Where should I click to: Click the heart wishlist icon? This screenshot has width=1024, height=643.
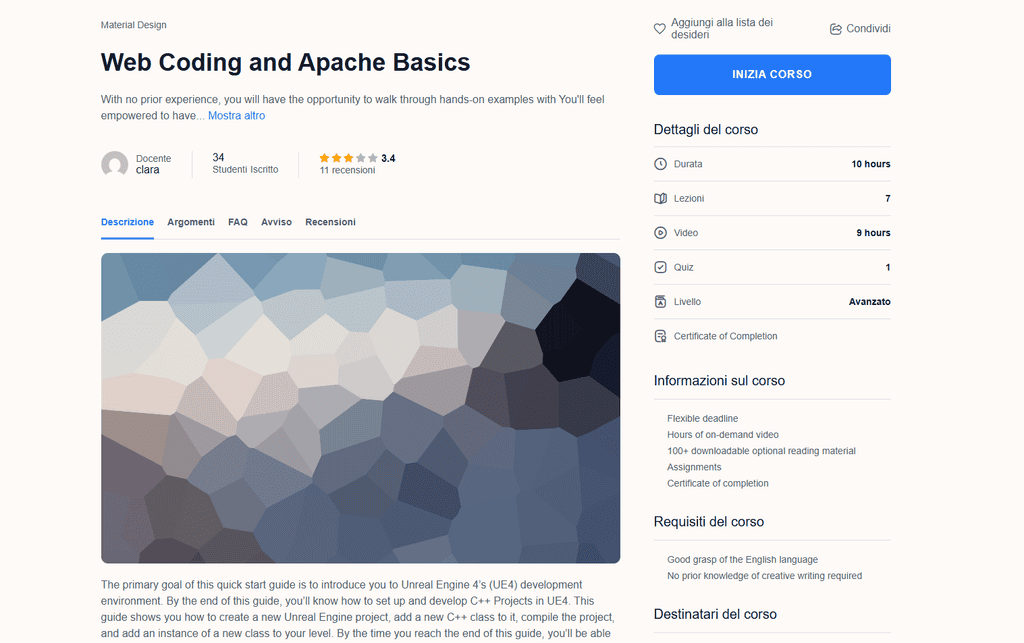coord(660,29)
